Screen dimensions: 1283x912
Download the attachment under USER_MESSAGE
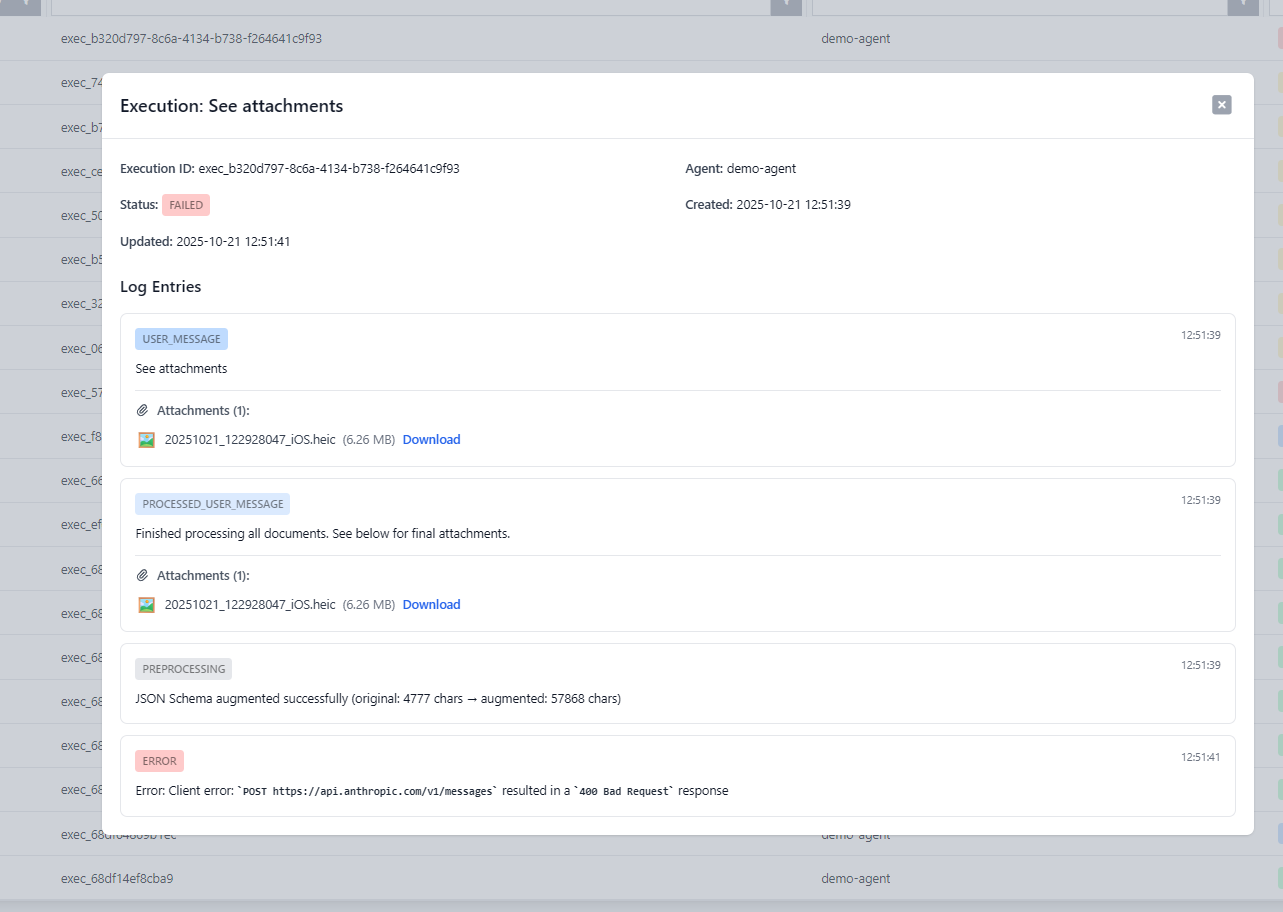coord(431,440)
